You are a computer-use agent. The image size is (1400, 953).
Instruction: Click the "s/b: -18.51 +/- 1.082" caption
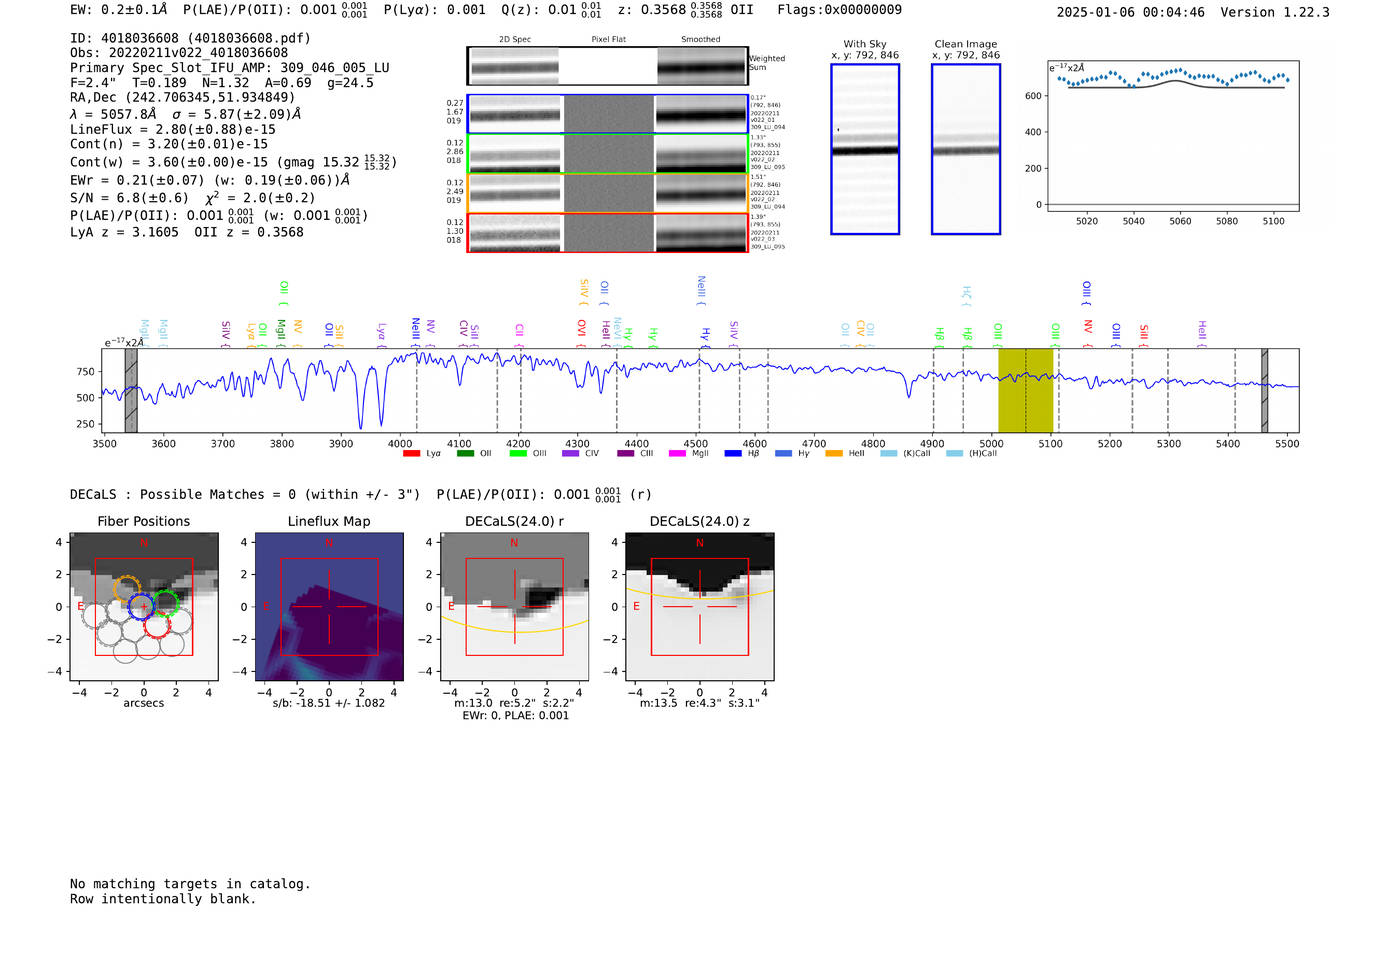(329, 703)
